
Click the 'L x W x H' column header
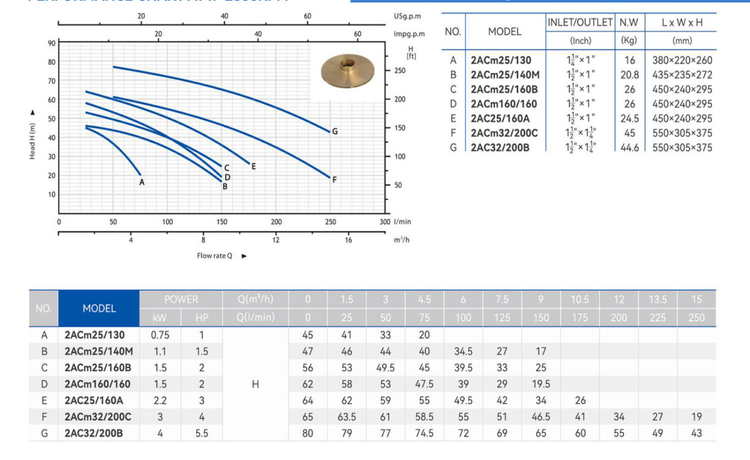click(682, 22)
